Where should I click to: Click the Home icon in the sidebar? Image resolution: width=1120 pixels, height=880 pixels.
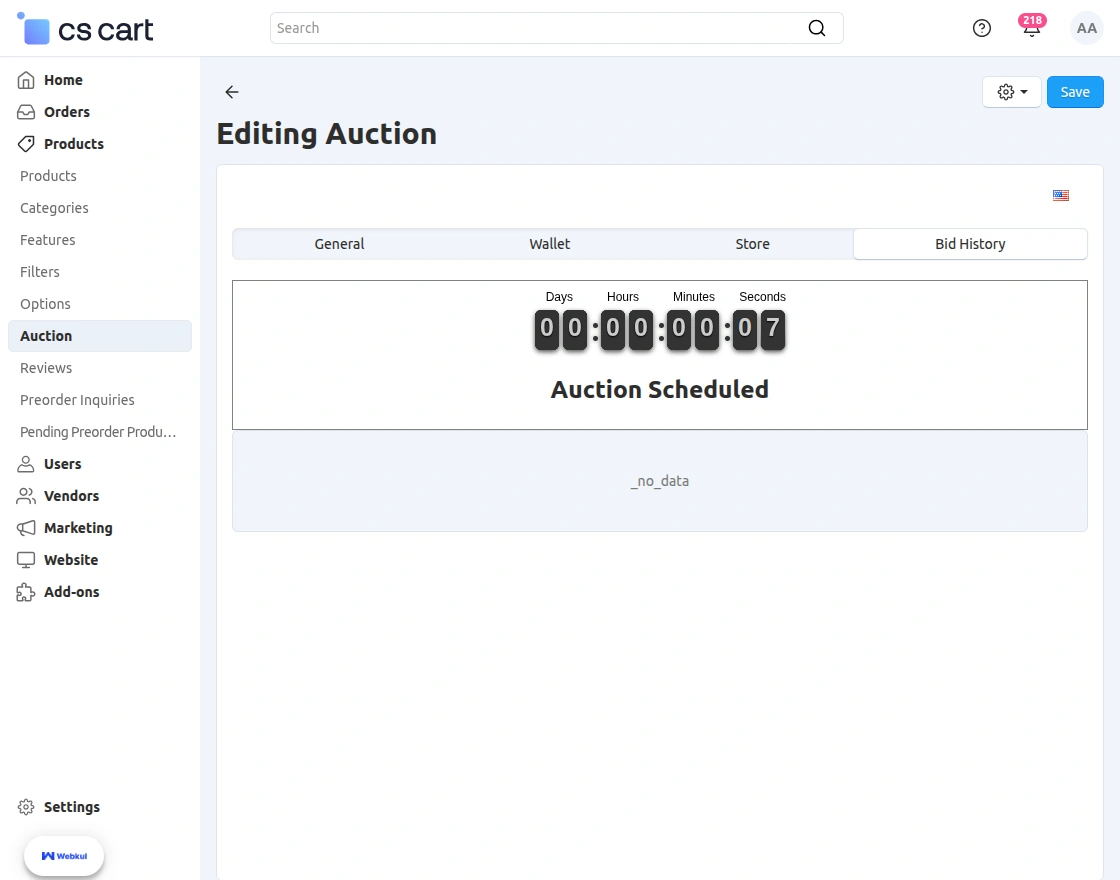click(x=25, y=80)
